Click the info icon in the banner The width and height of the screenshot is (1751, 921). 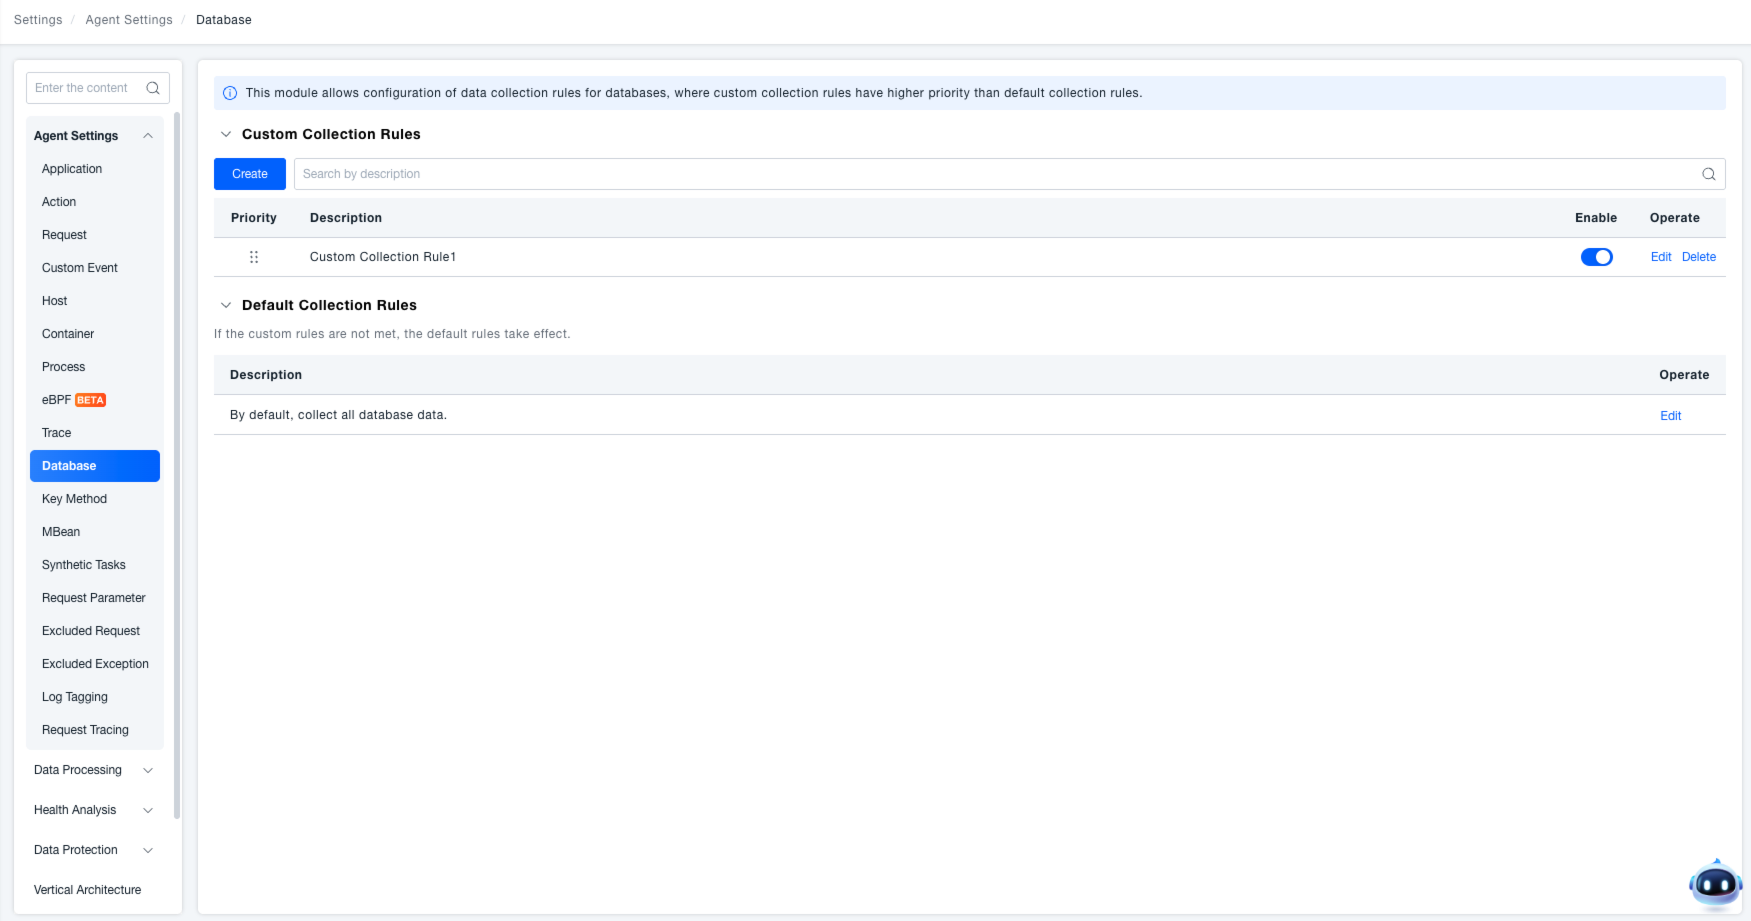click(230, 93)
